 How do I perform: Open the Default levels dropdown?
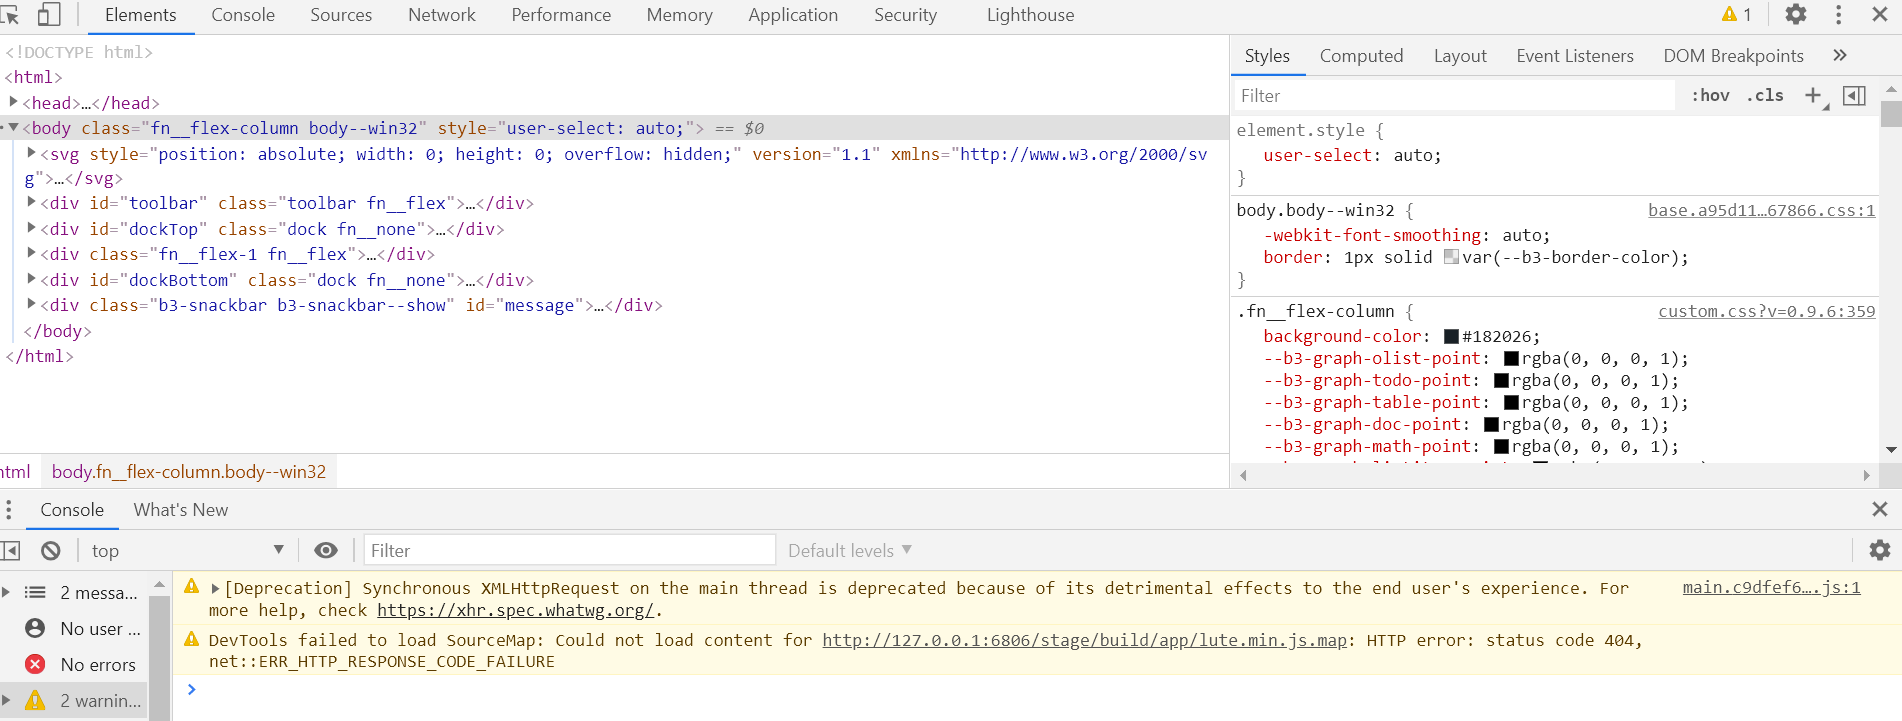[849, 551]
